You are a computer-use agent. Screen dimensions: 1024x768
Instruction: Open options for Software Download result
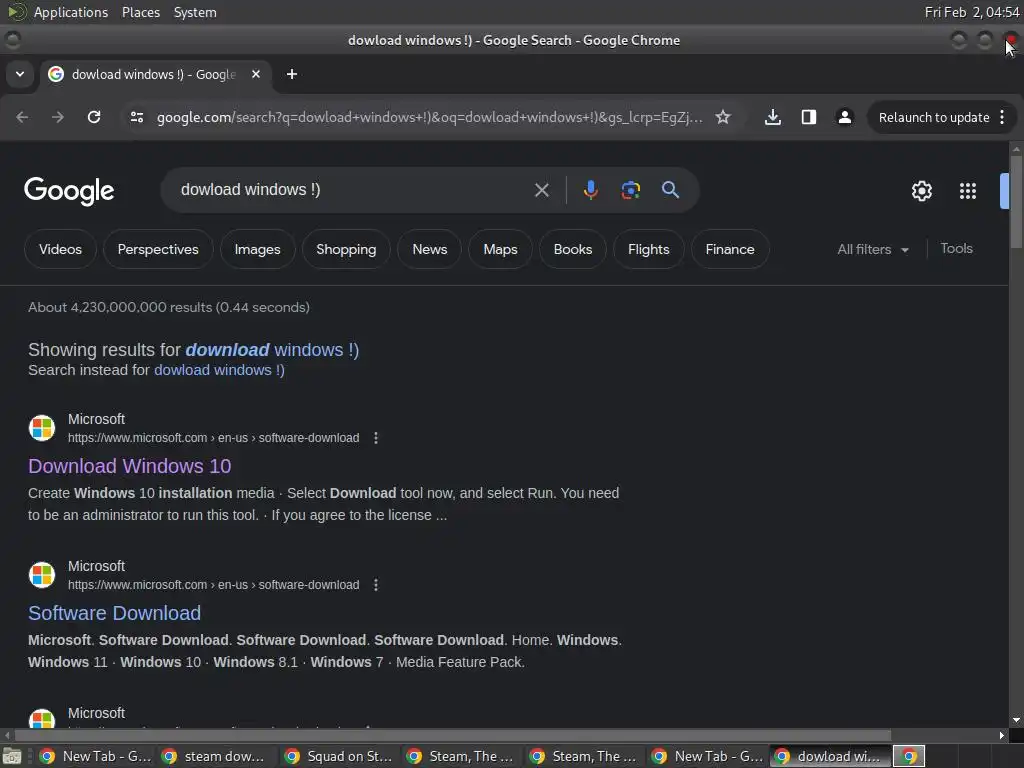pyautogui.click(x=376, y=585)
